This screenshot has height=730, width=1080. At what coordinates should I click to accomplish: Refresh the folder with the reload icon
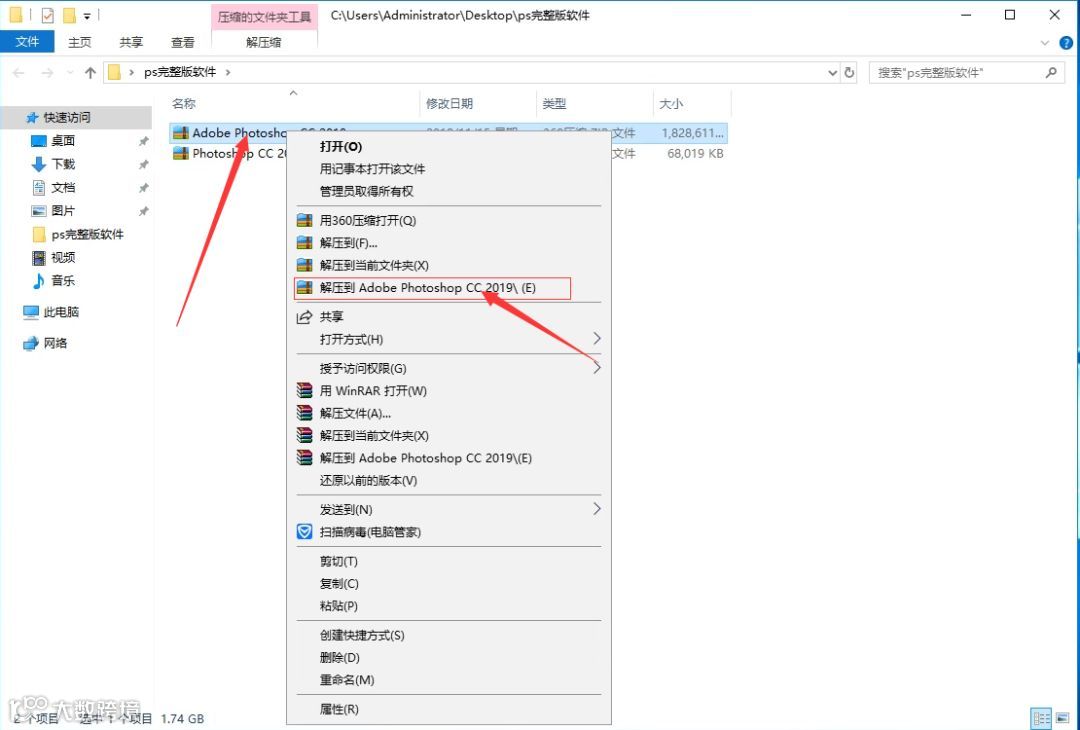(849, 72)
